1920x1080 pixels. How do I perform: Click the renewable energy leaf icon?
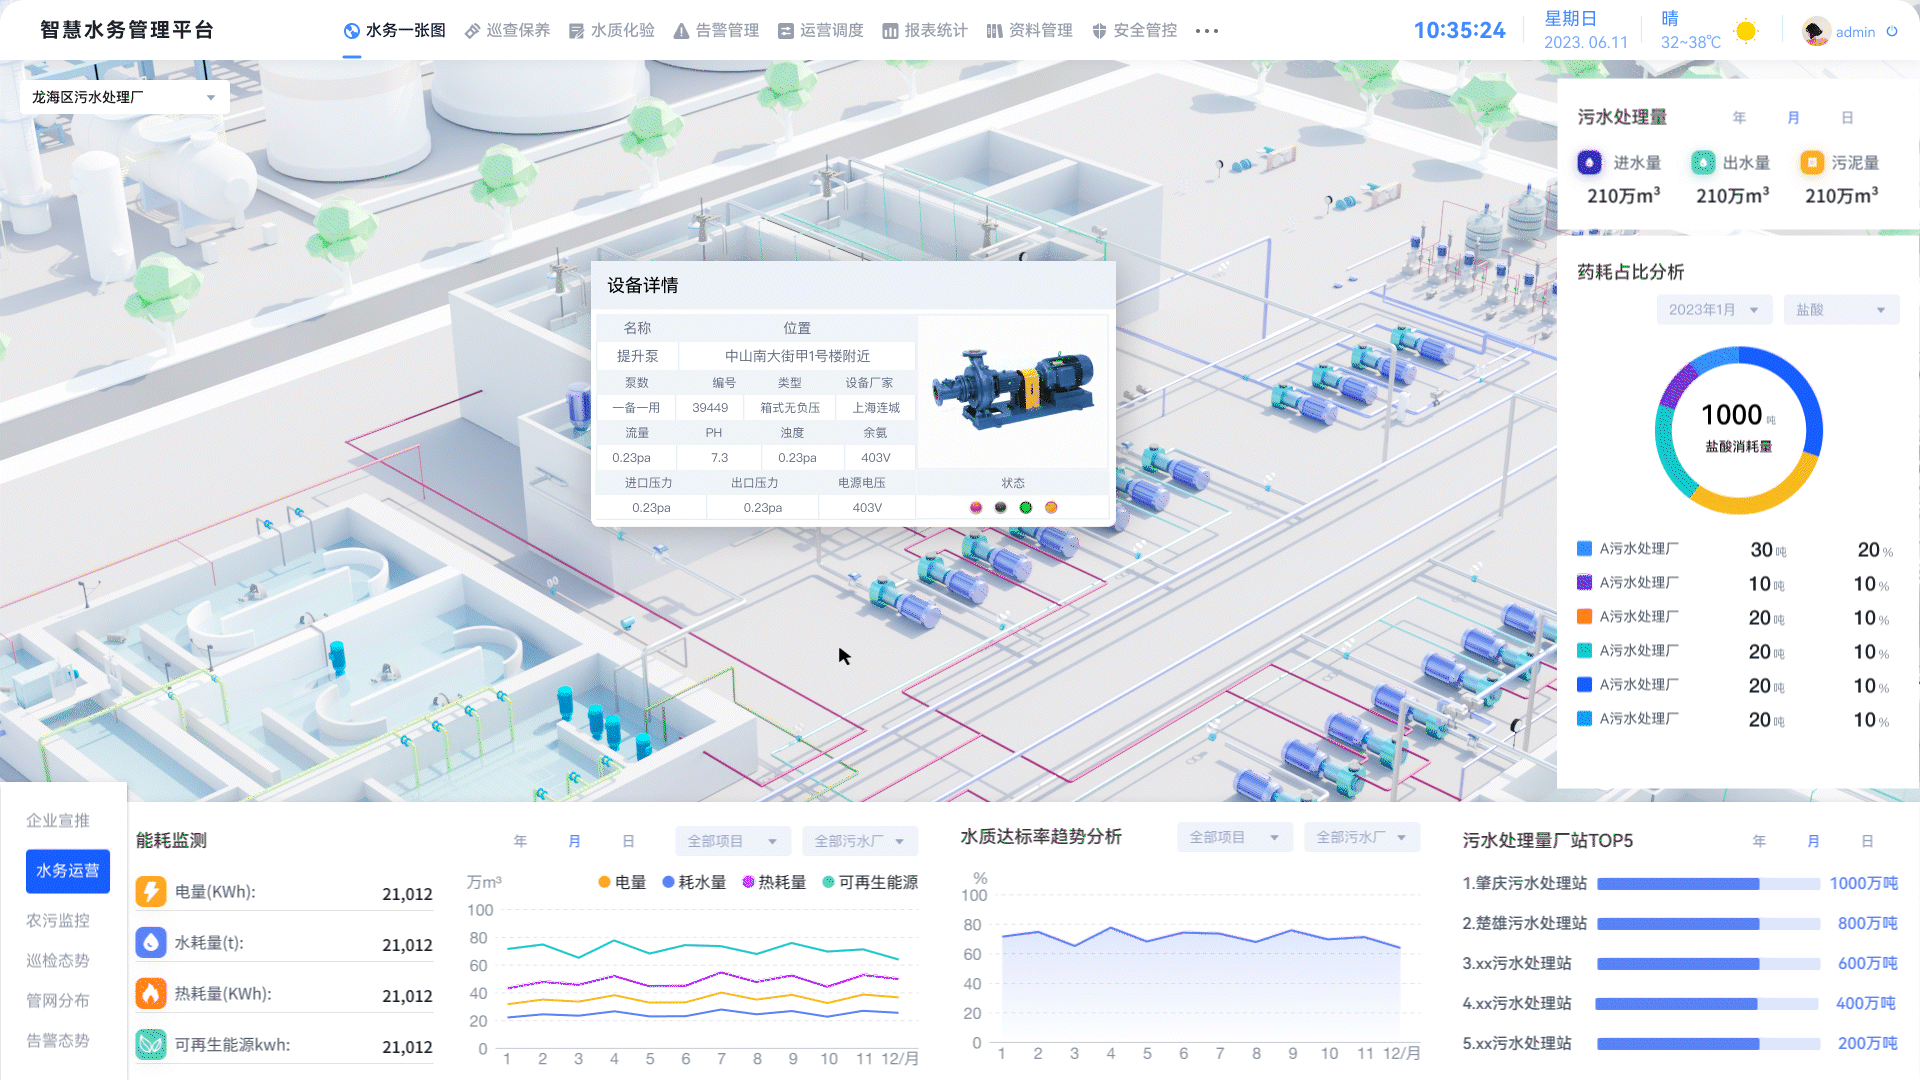coord(151,1044)
